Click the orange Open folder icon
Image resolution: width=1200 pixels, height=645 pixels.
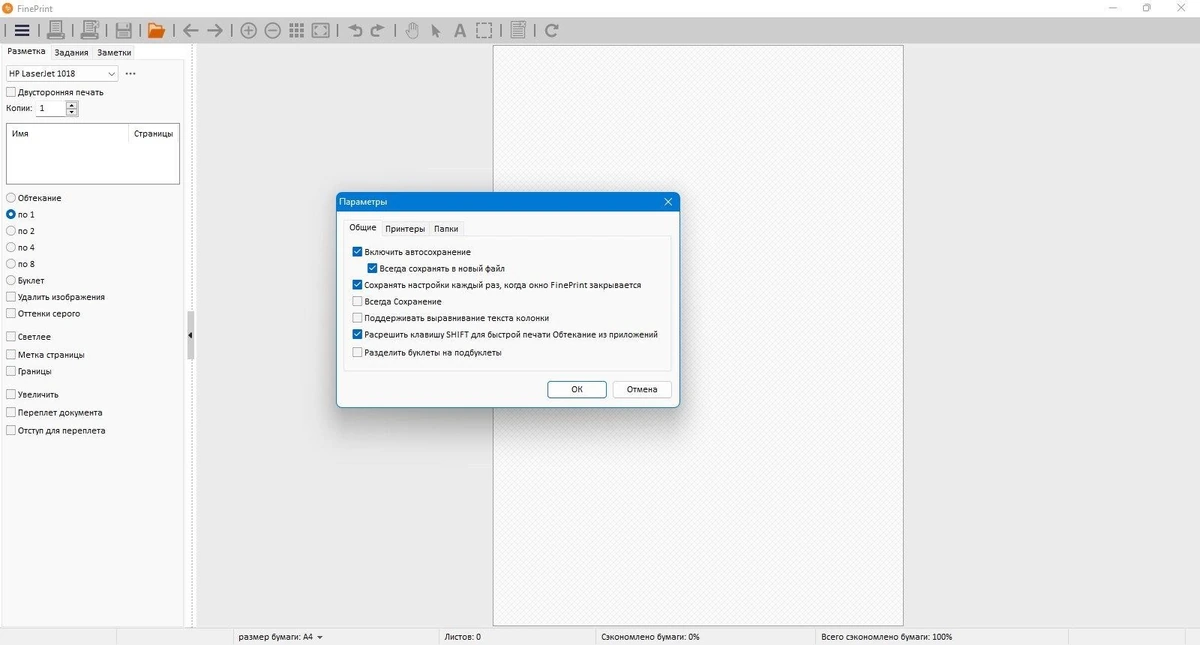(157, 30)
